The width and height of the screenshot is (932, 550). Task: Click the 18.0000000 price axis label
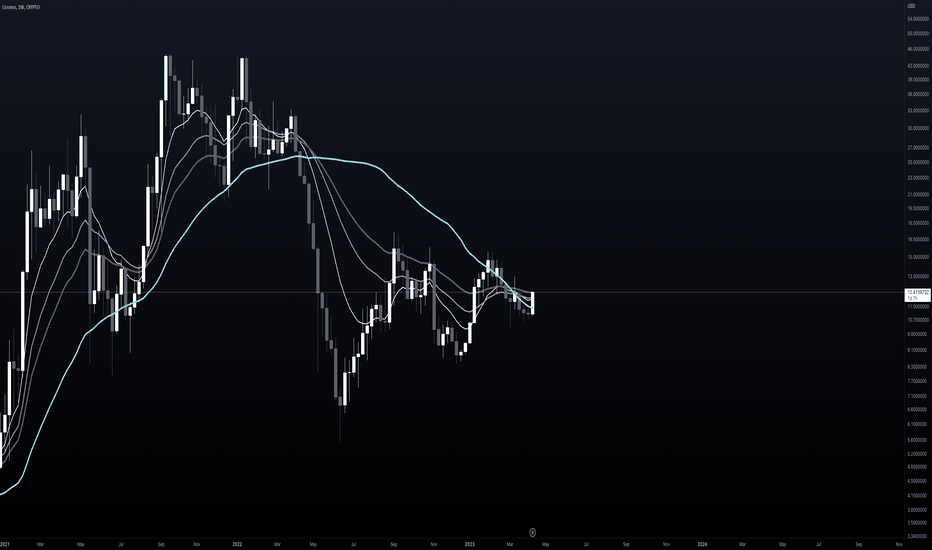coord(918,224)
